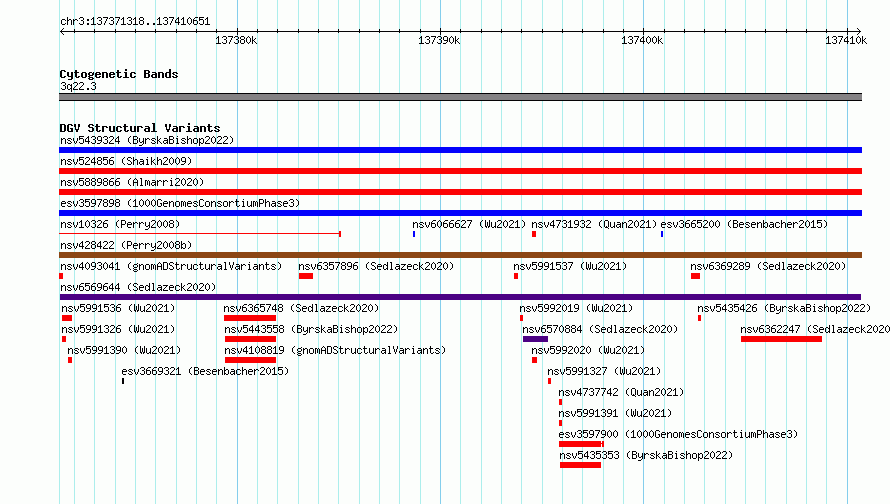Open nsv6066627 (Wu2021) variant label
This screenshot has width=890, height=504.
point(469,224)
